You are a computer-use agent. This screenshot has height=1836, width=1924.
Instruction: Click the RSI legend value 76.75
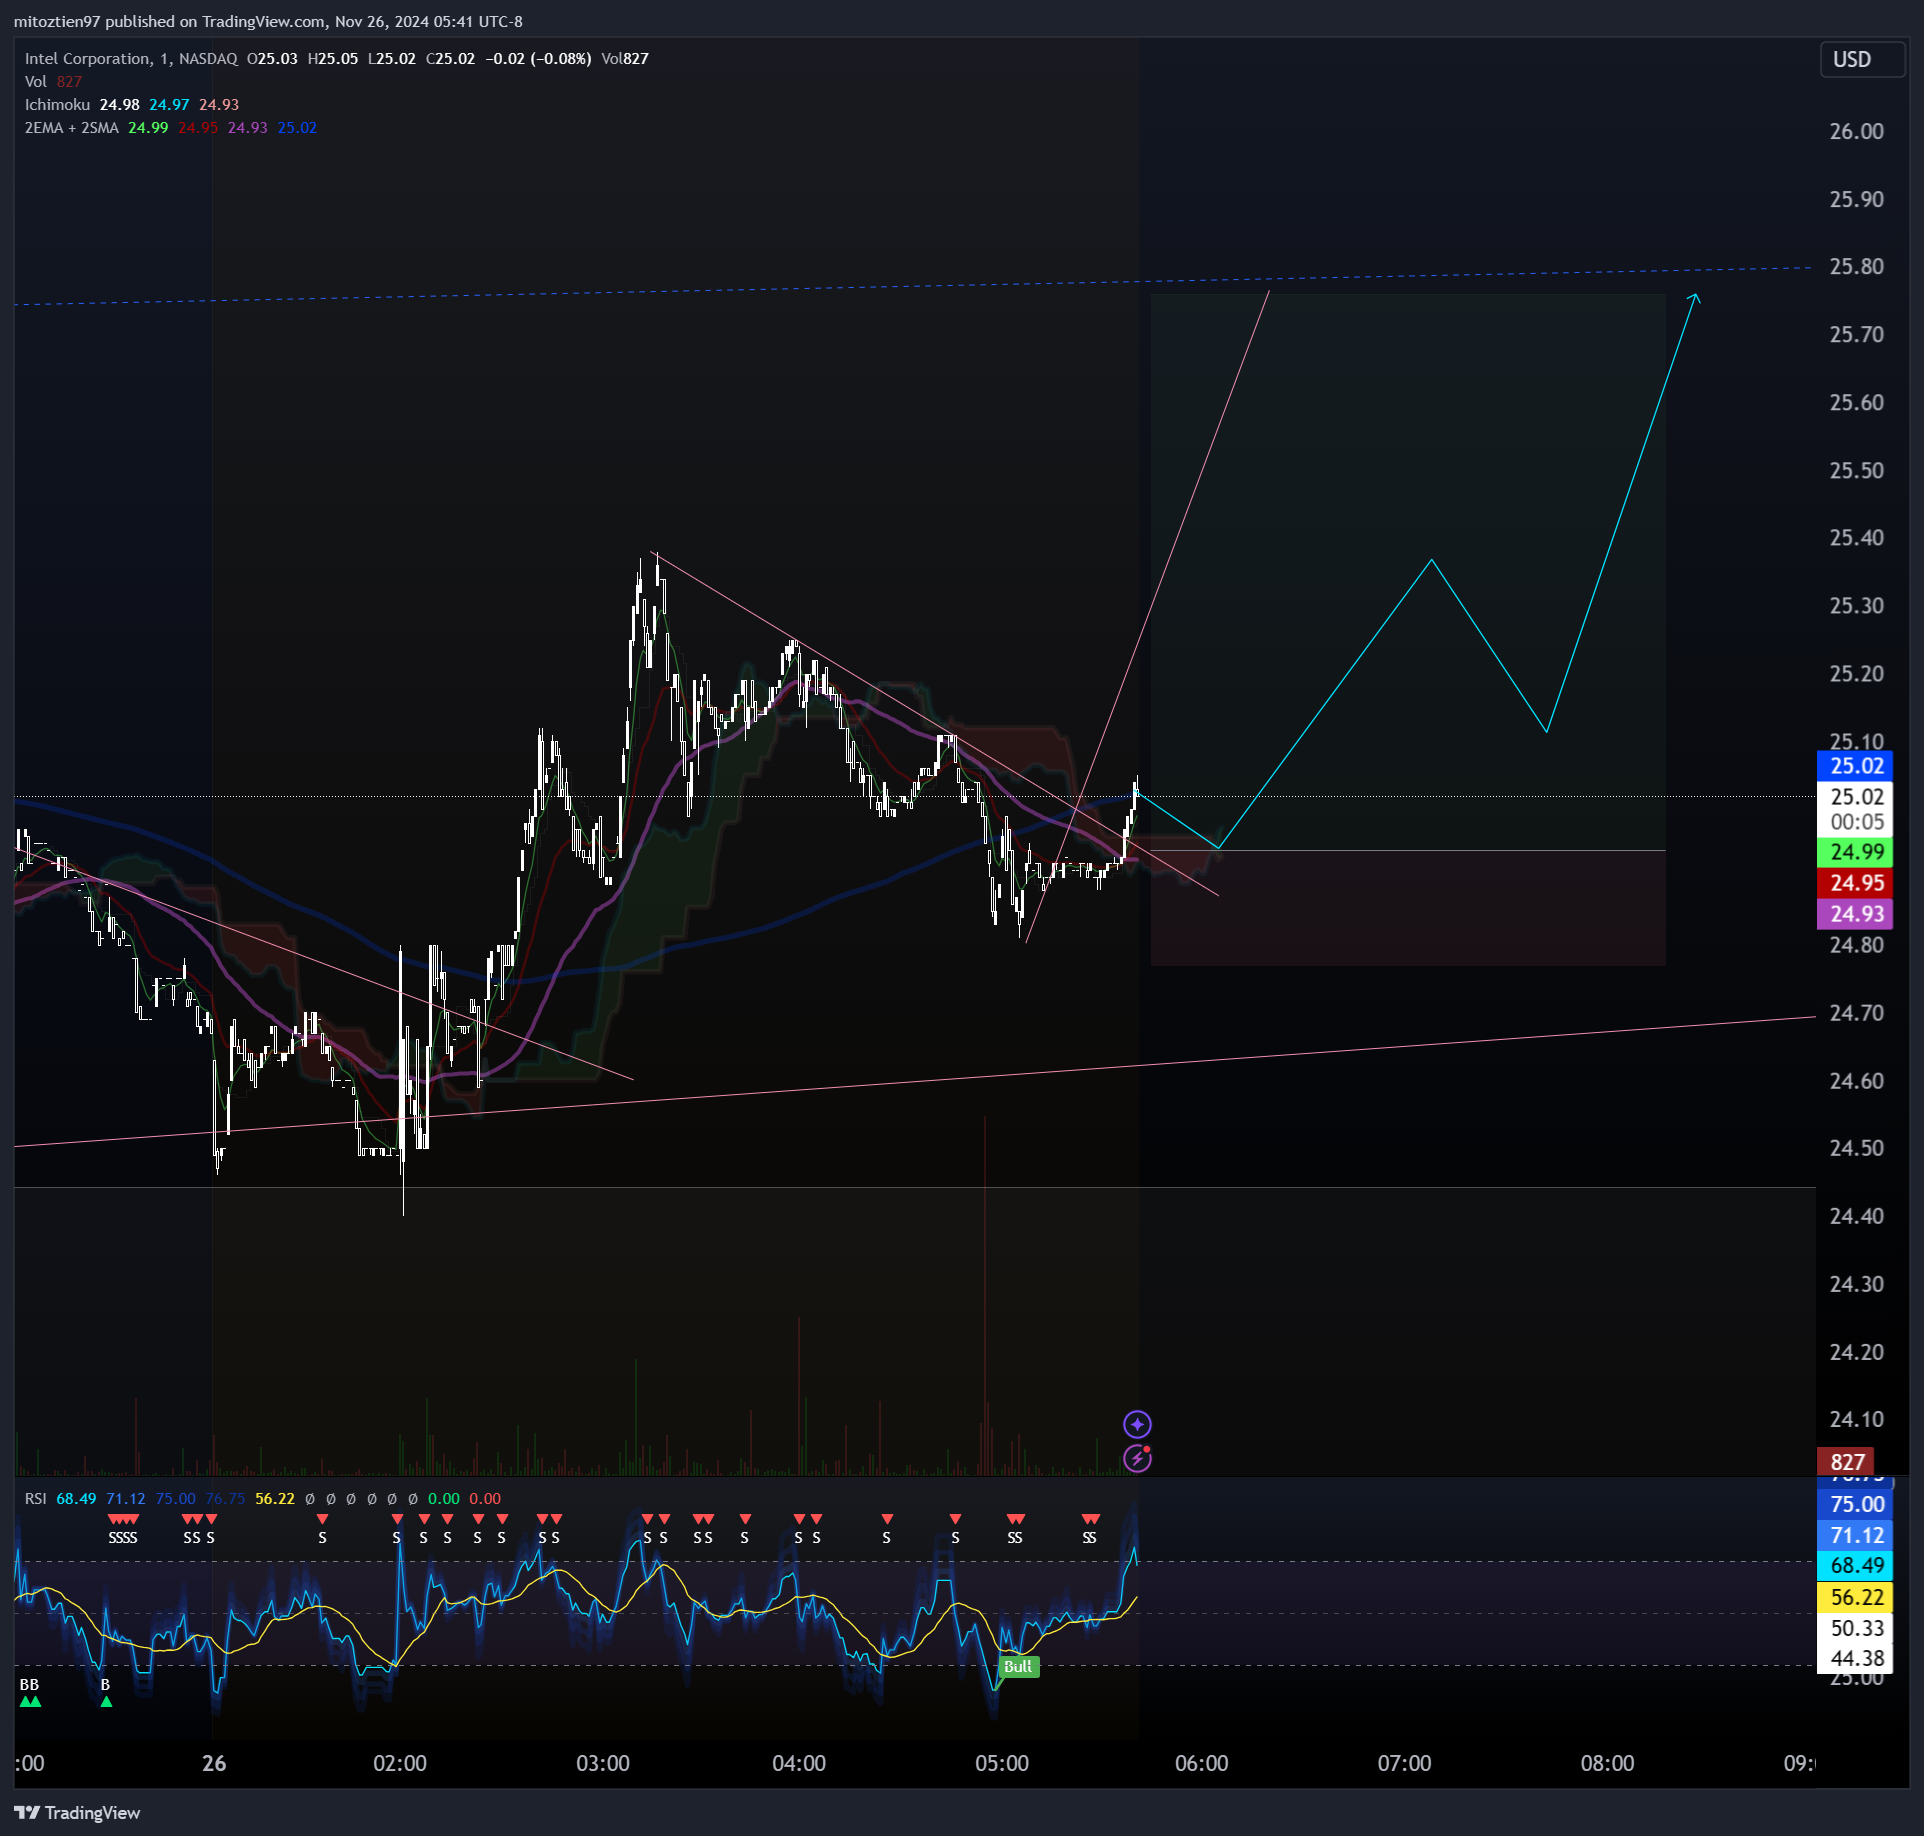tap(225, 1499)
